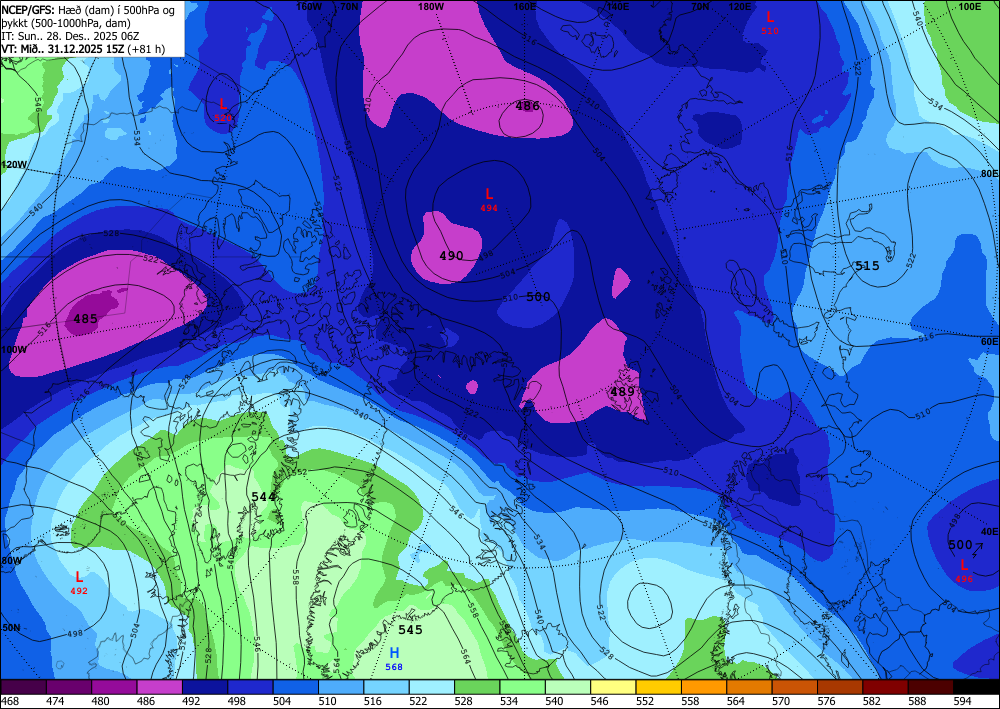This screenshot has width=1000, height=709.
Task: Click the 515 thickness label
Action: (867, 266)
